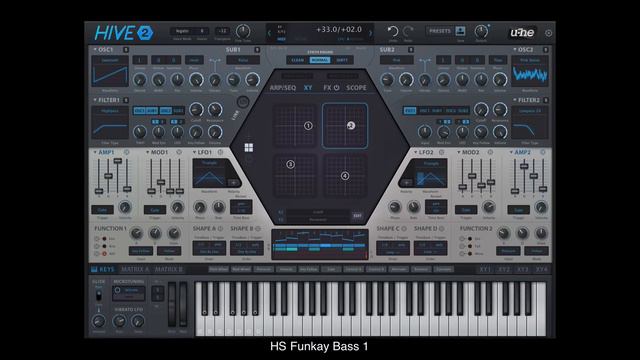Click the filter Link circle button
This screenshot has width=640, height=360.
243,102
